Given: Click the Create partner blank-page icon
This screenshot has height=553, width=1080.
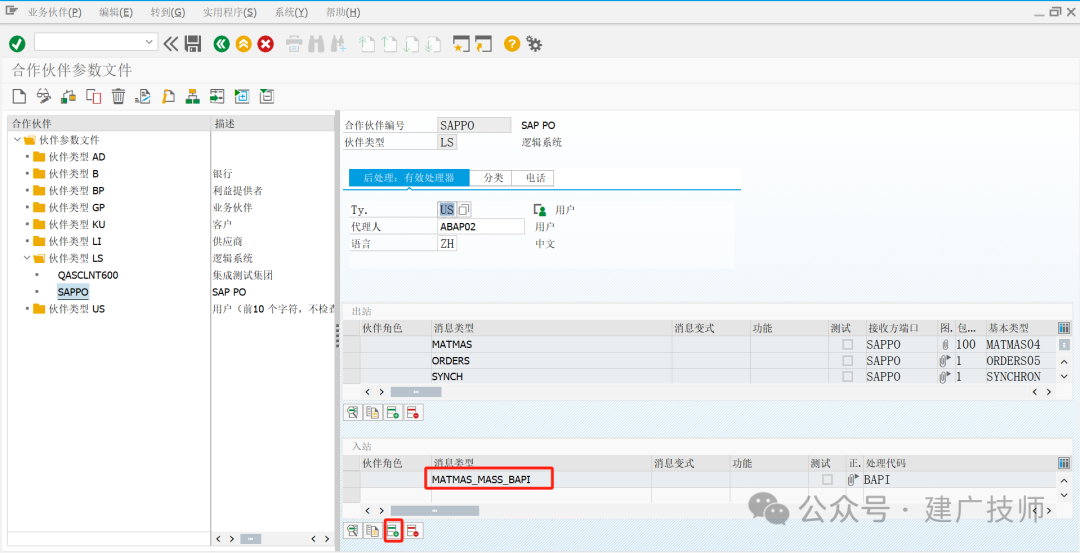Looking at the screenshot, I should click(19, 96).
